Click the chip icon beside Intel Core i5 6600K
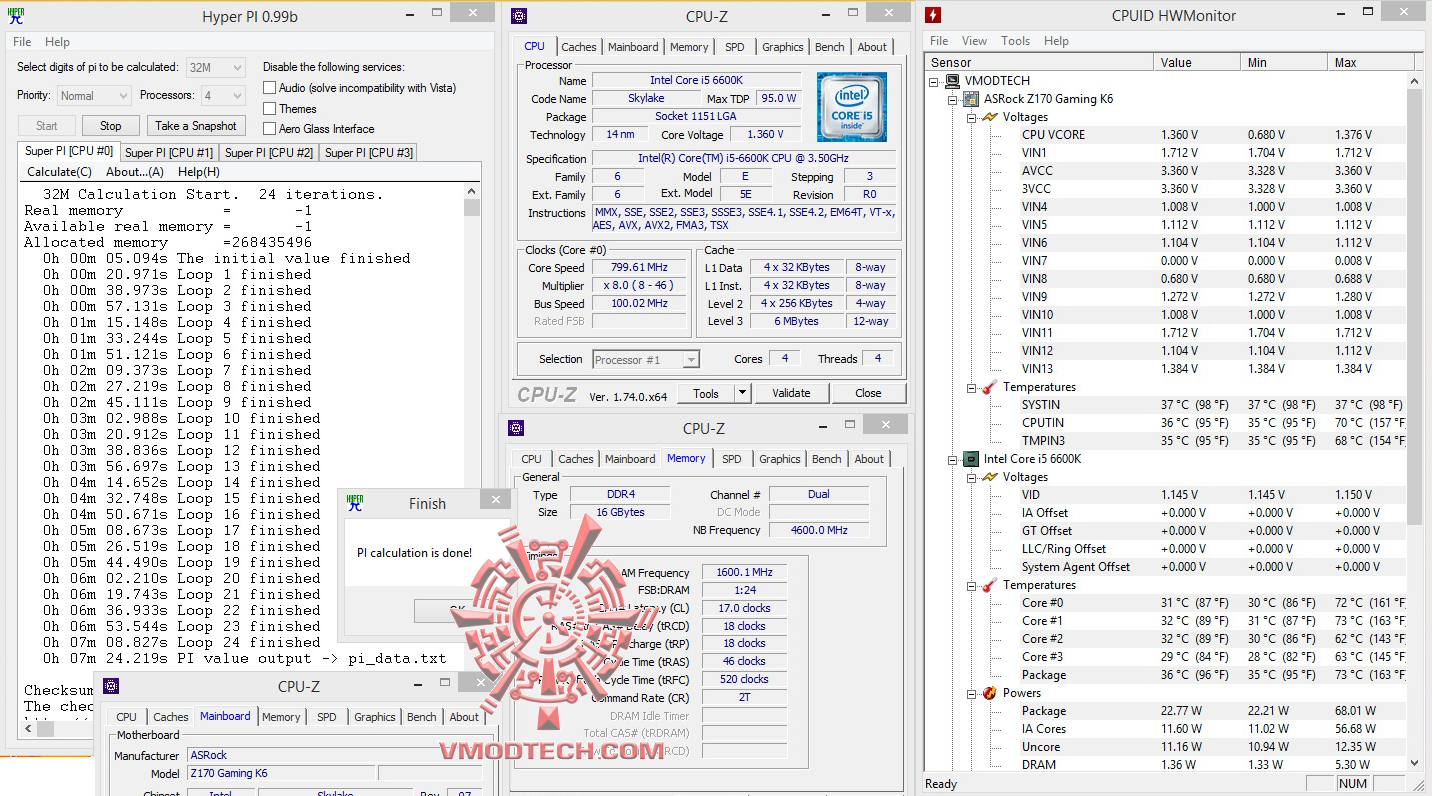Viewport: 1432px width, 796px height. [971, 459]
